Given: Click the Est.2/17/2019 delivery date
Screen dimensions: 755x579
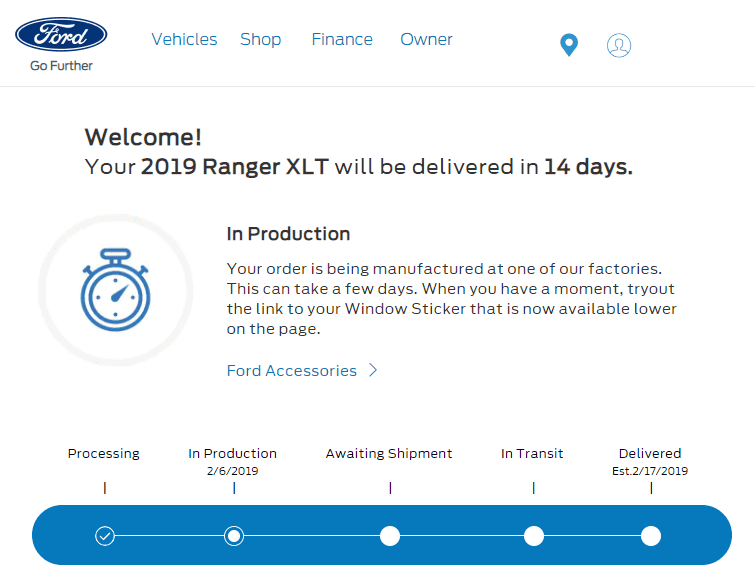Looking at the screenshot, I should 650,471.
